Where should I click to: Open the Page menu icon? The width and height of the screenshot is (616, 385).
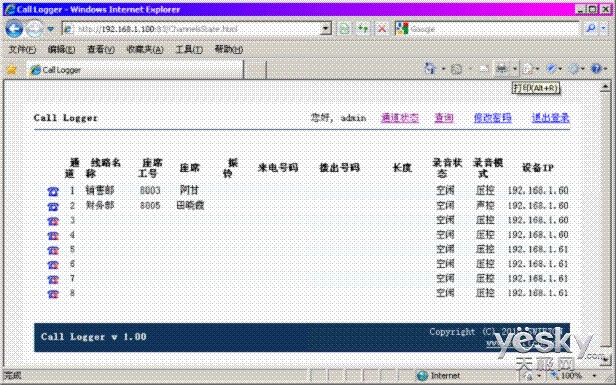point(528,69)
